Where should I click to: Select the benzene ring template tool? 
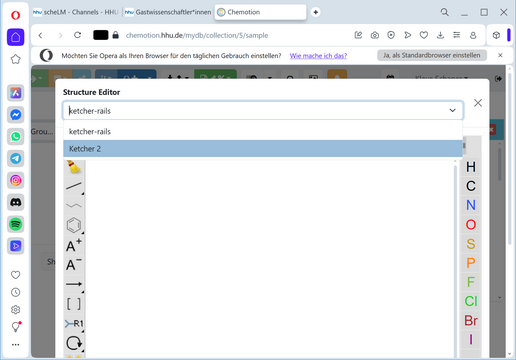74,225
